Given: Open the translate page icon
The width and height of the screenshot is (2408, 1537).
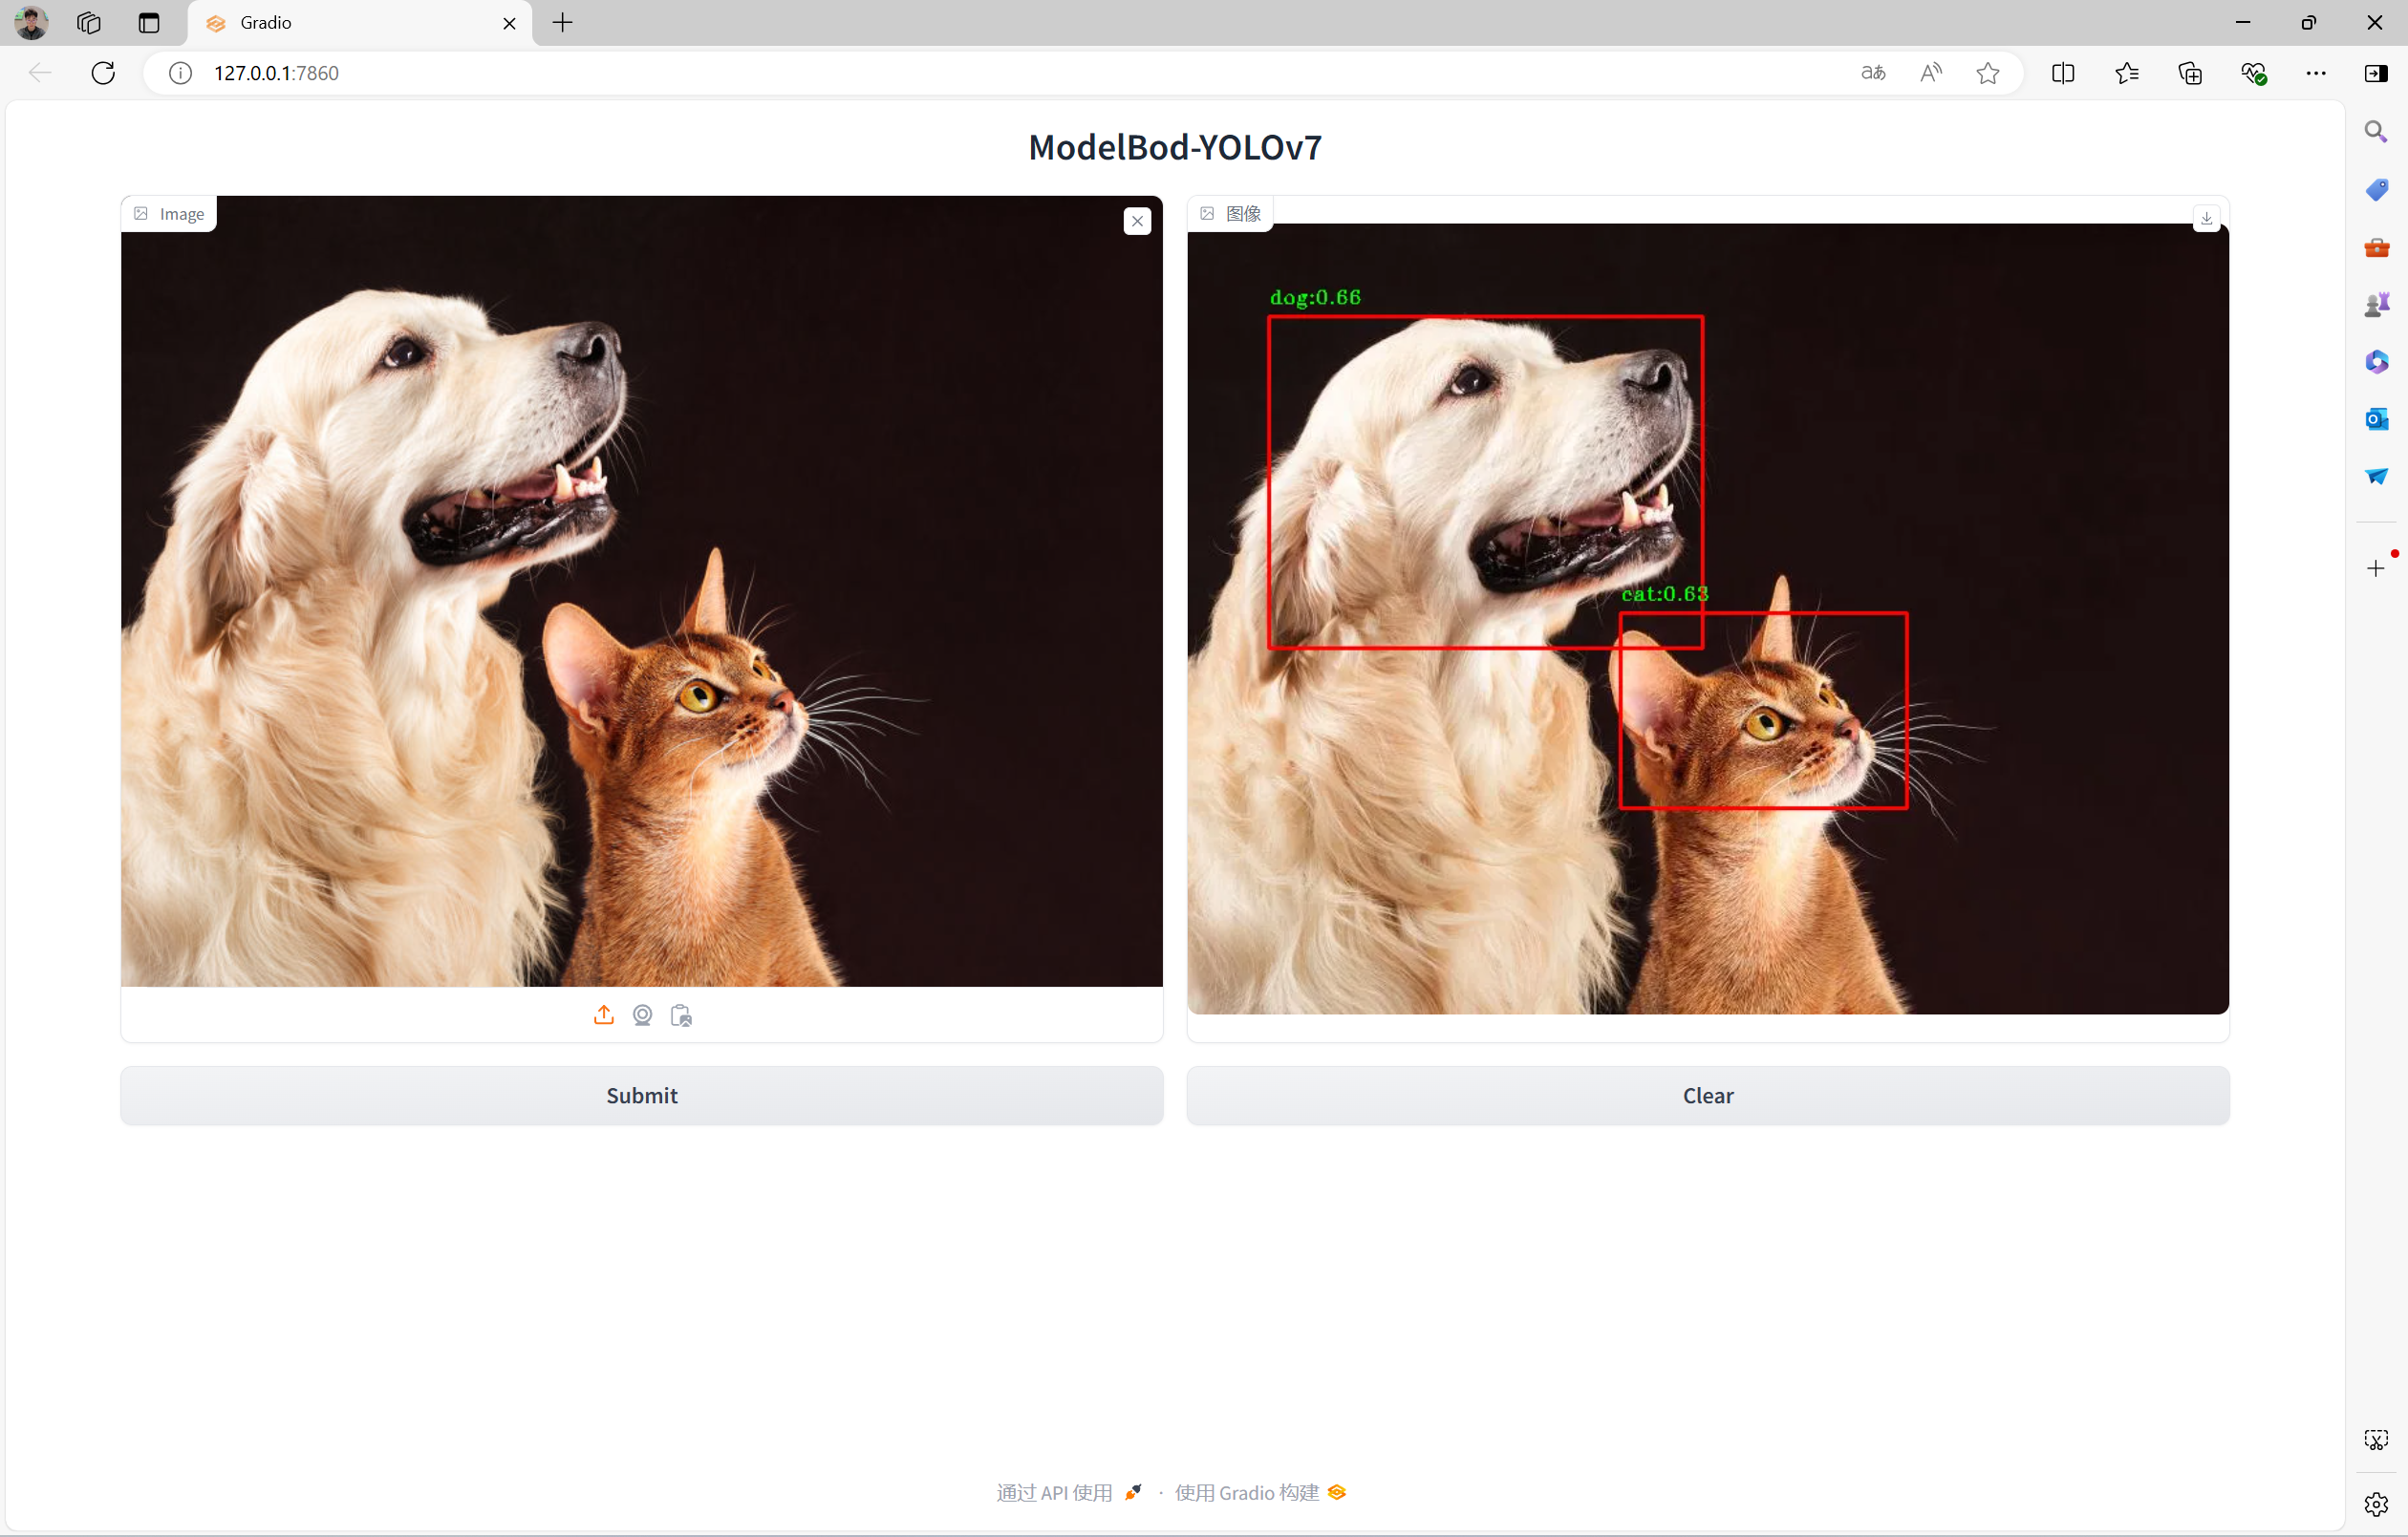Looking at the screenshot, I should 1872,73.
